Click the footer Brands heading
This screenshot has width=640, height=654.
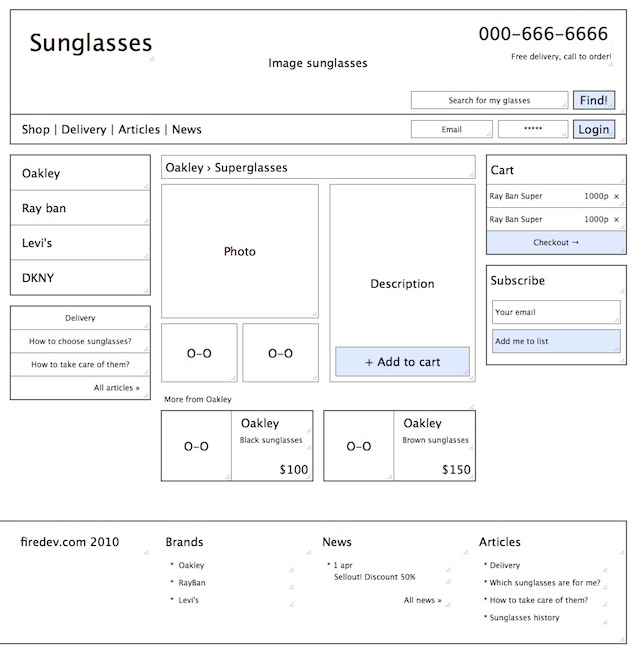[x=184, y=542]
